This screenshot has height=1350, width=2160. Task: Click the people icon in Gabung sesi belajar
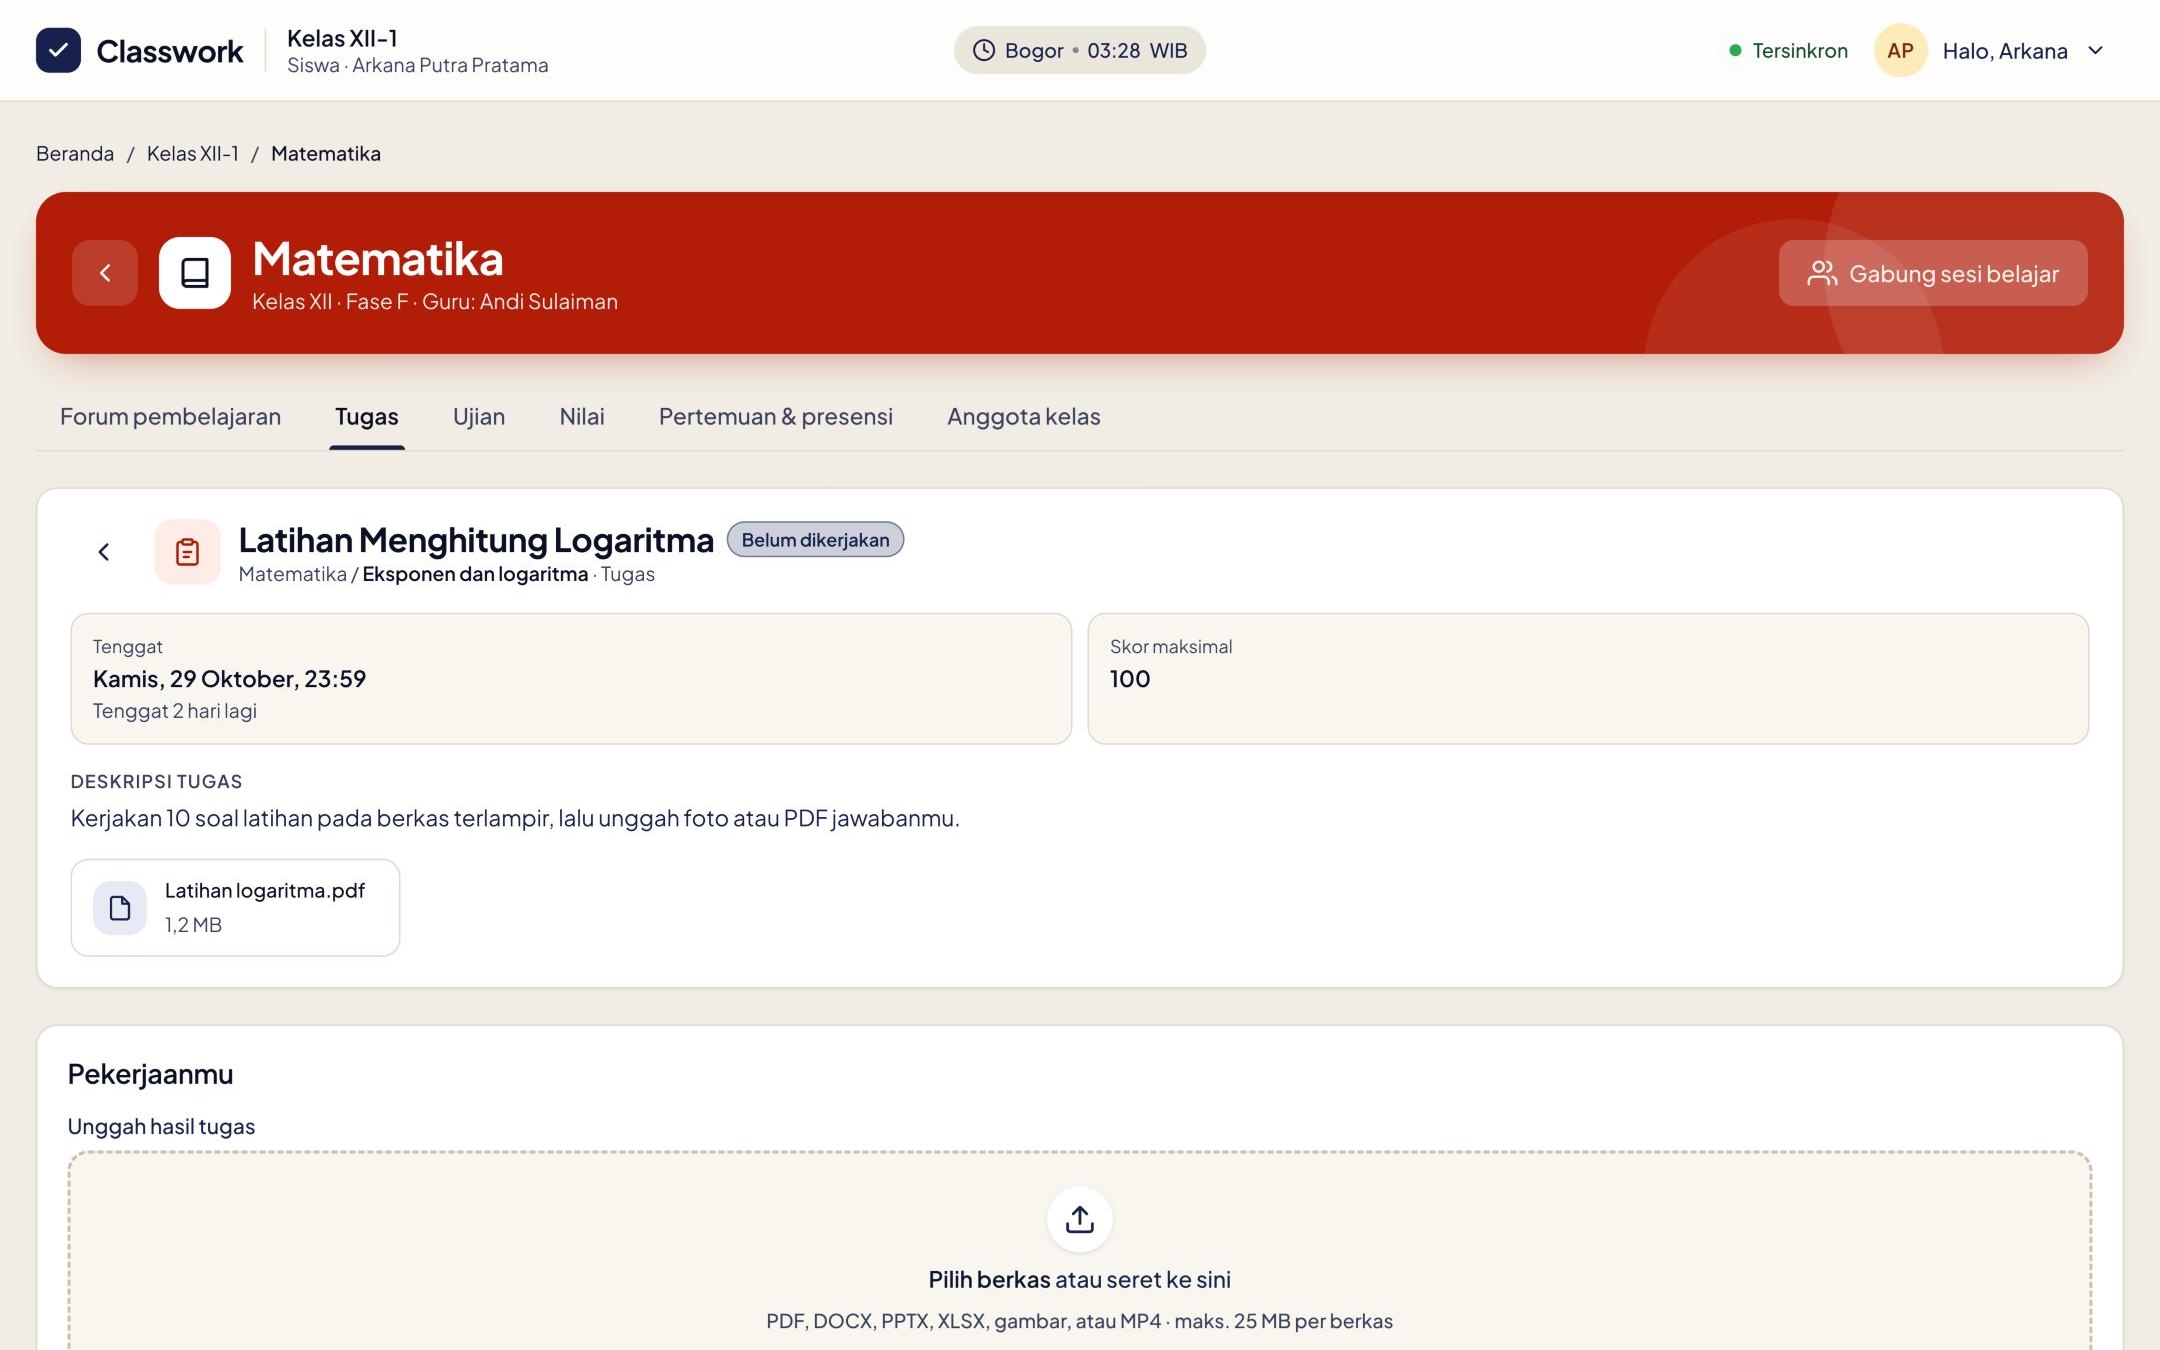tap(1822, 273)
